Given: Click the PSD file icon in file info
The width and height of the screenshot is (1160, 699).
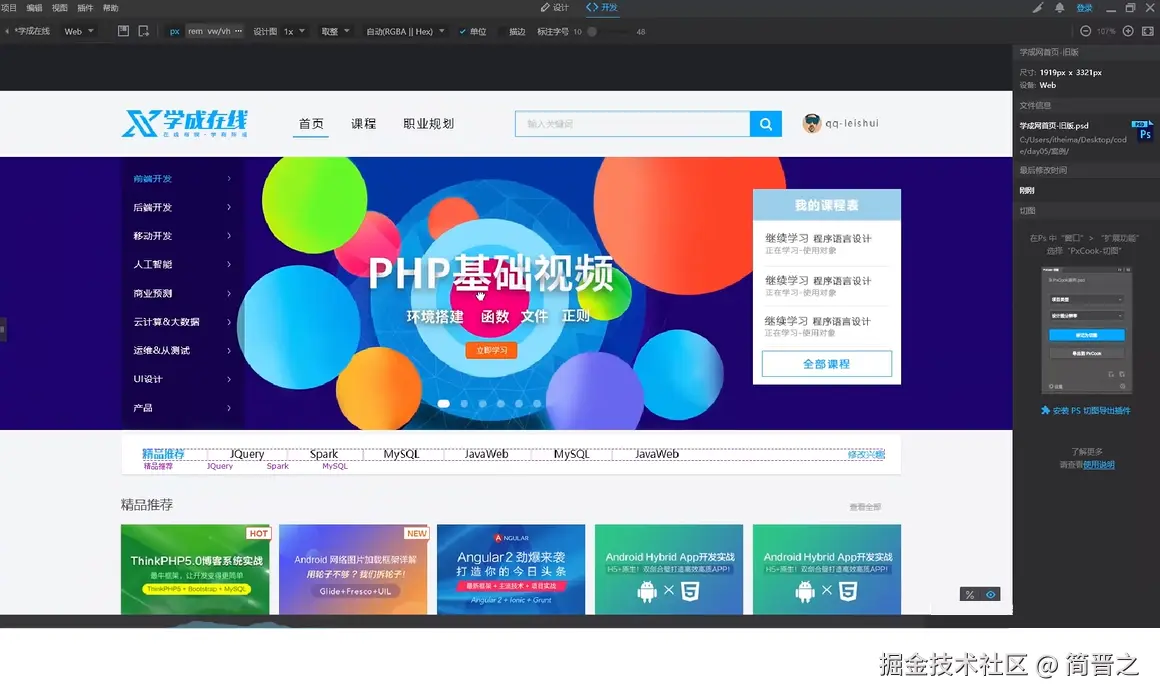Looking at the screenshot, I should [1144, 132].
